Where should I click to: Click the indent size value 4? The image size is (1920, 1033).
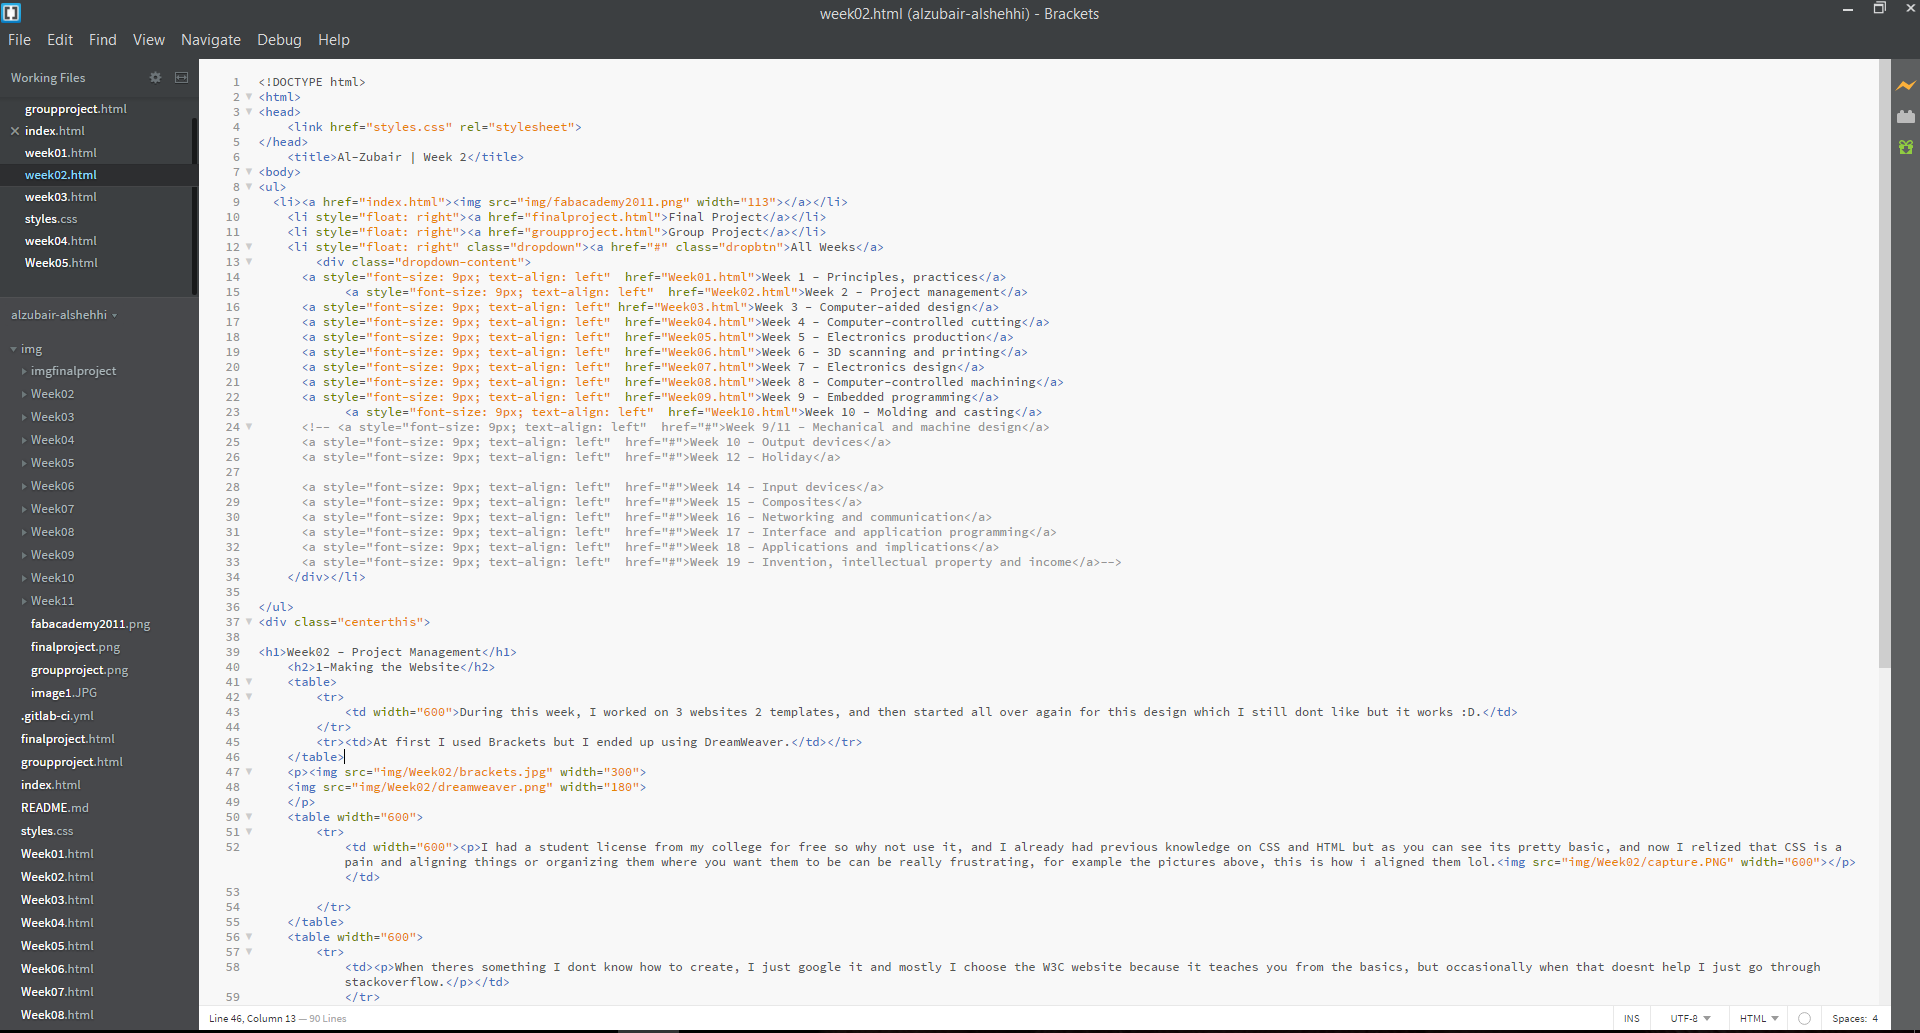pos(1875,1018)
